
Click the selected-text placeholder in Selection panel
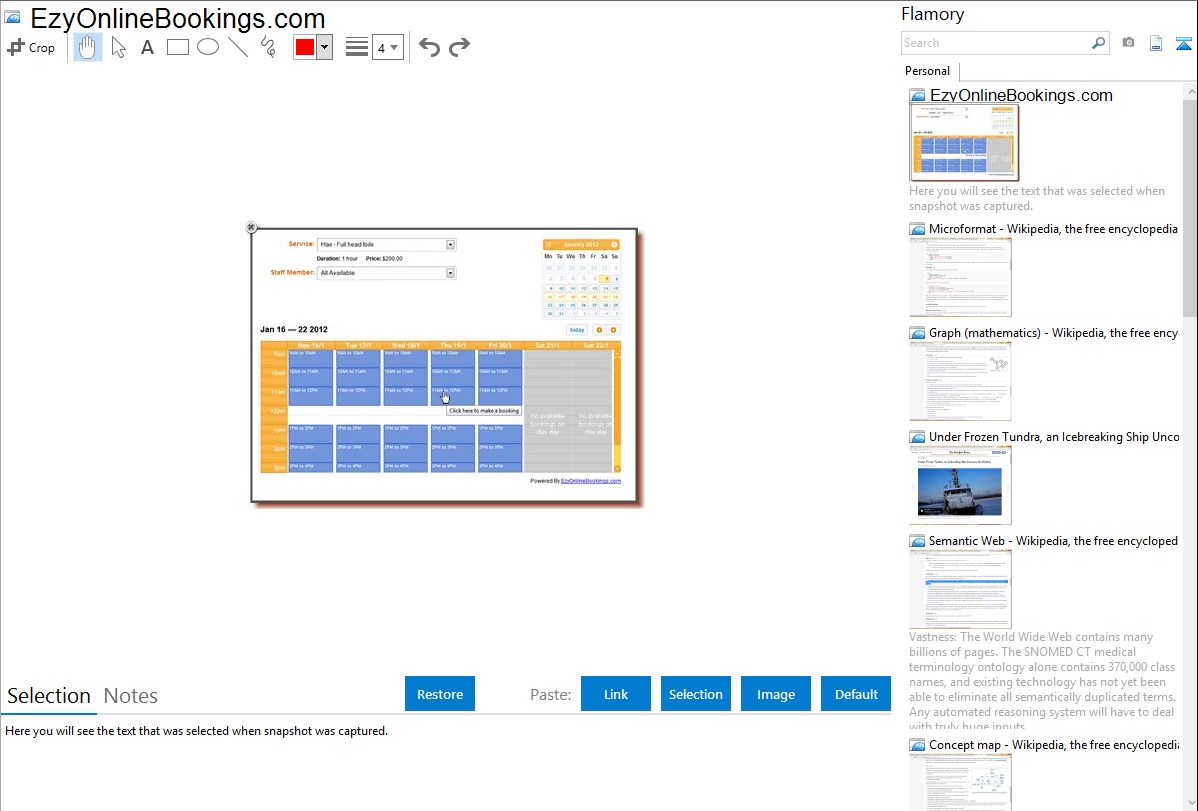(196, 731)
